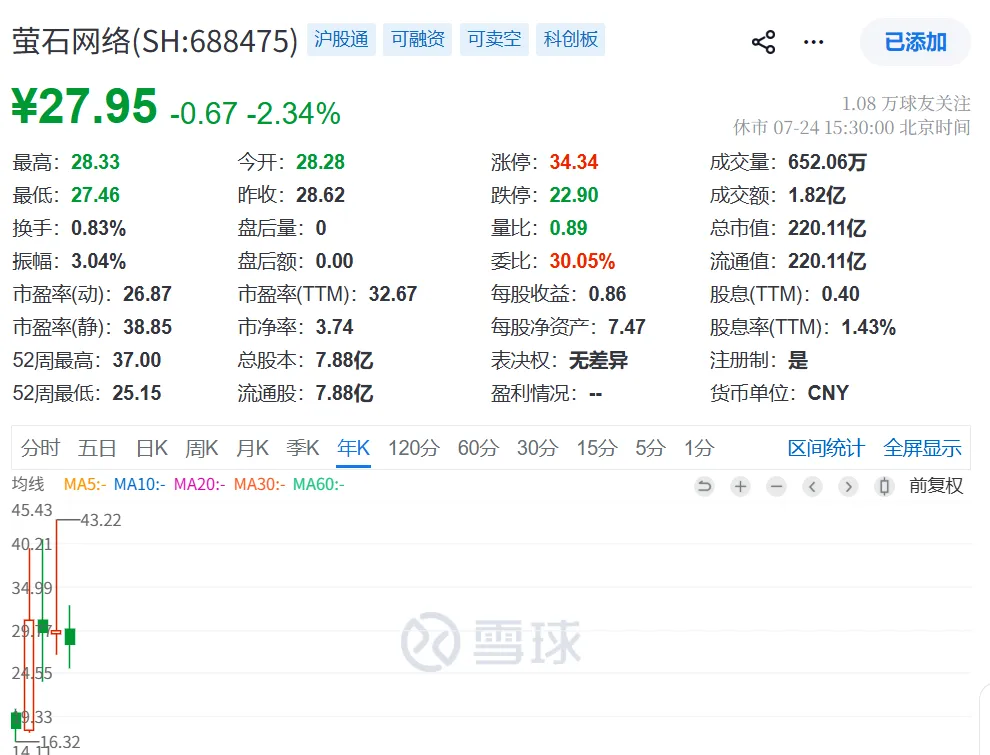Screen dimensions: 990x755
Task: Switch to the 120分 chart tab
Action: pos(414,448)
